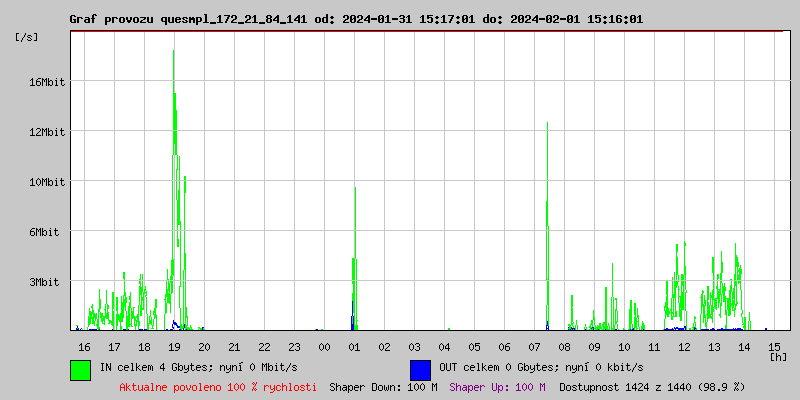The image size is (800, 400).
Task: Click the [h] hours unit label
Action: [x=777, y=356]
